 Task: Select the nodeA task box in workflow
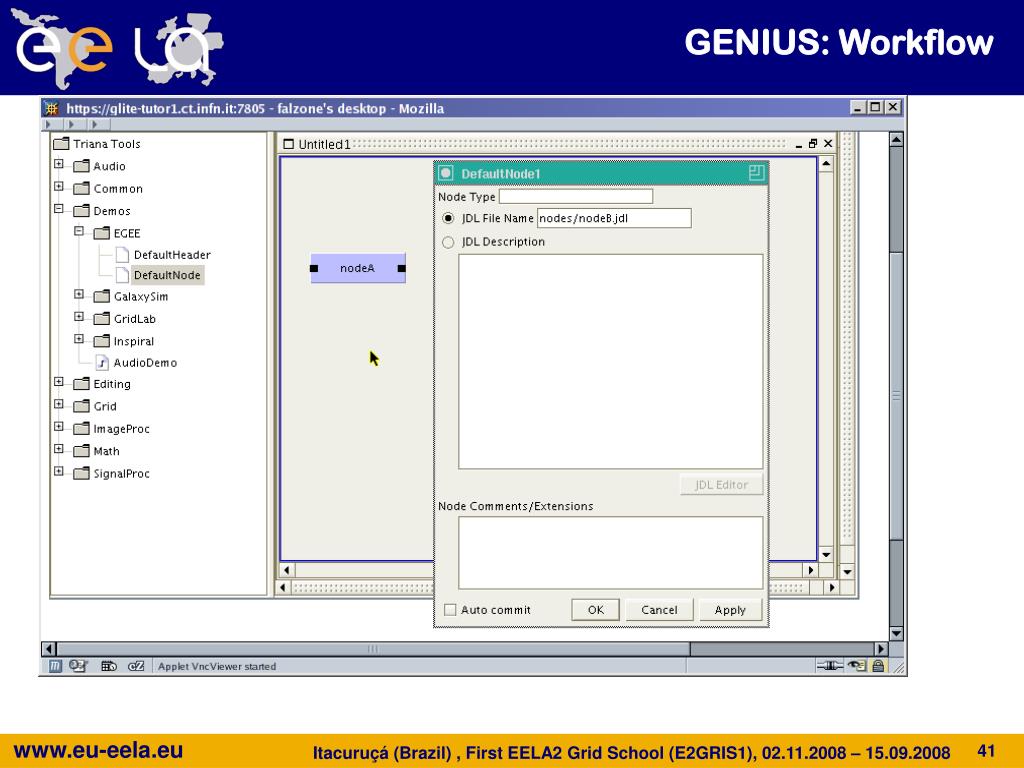pyautogui.click(x=358, y=268)
